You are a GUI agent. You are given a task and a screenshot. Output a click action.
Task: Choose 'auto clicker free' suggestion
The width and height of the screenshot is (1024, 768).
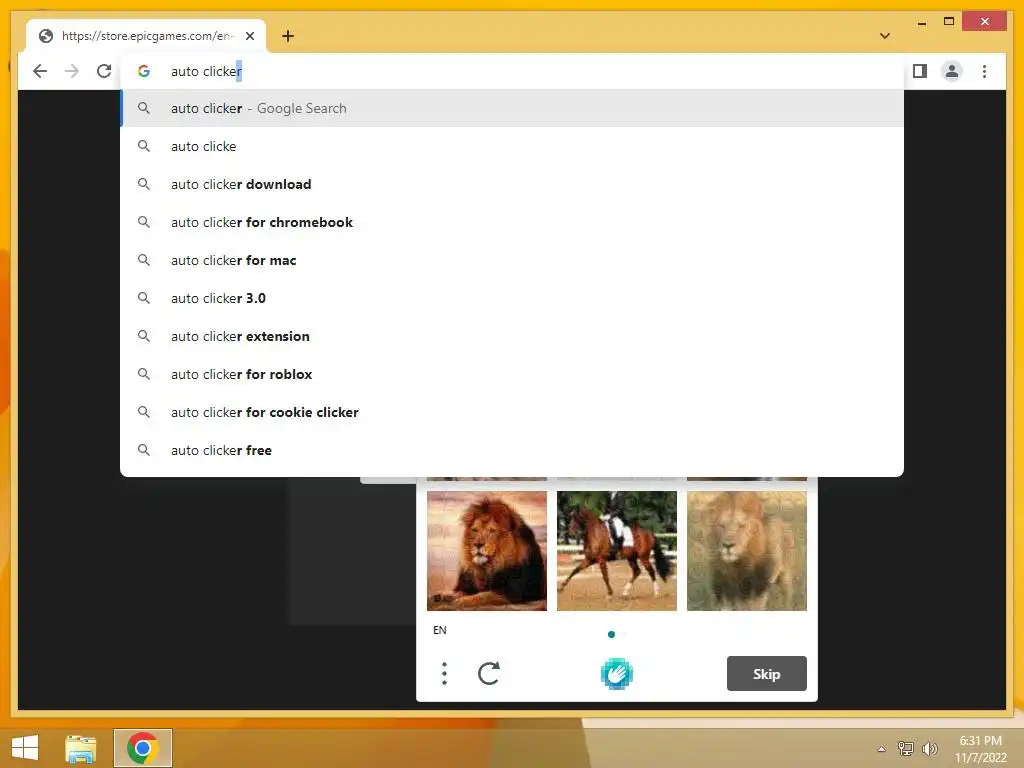512,450
